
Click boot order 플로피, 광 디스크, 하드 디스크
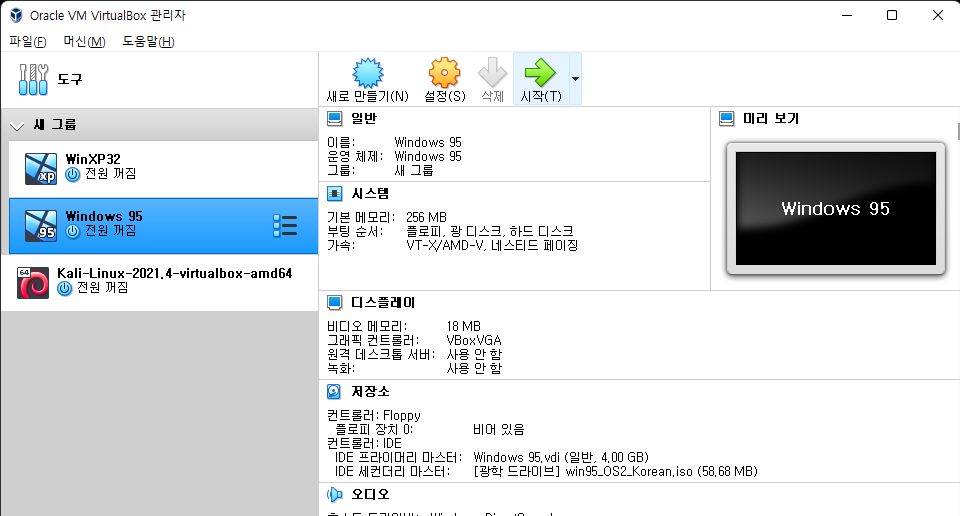pyautogui.click(x=490, y=231)
